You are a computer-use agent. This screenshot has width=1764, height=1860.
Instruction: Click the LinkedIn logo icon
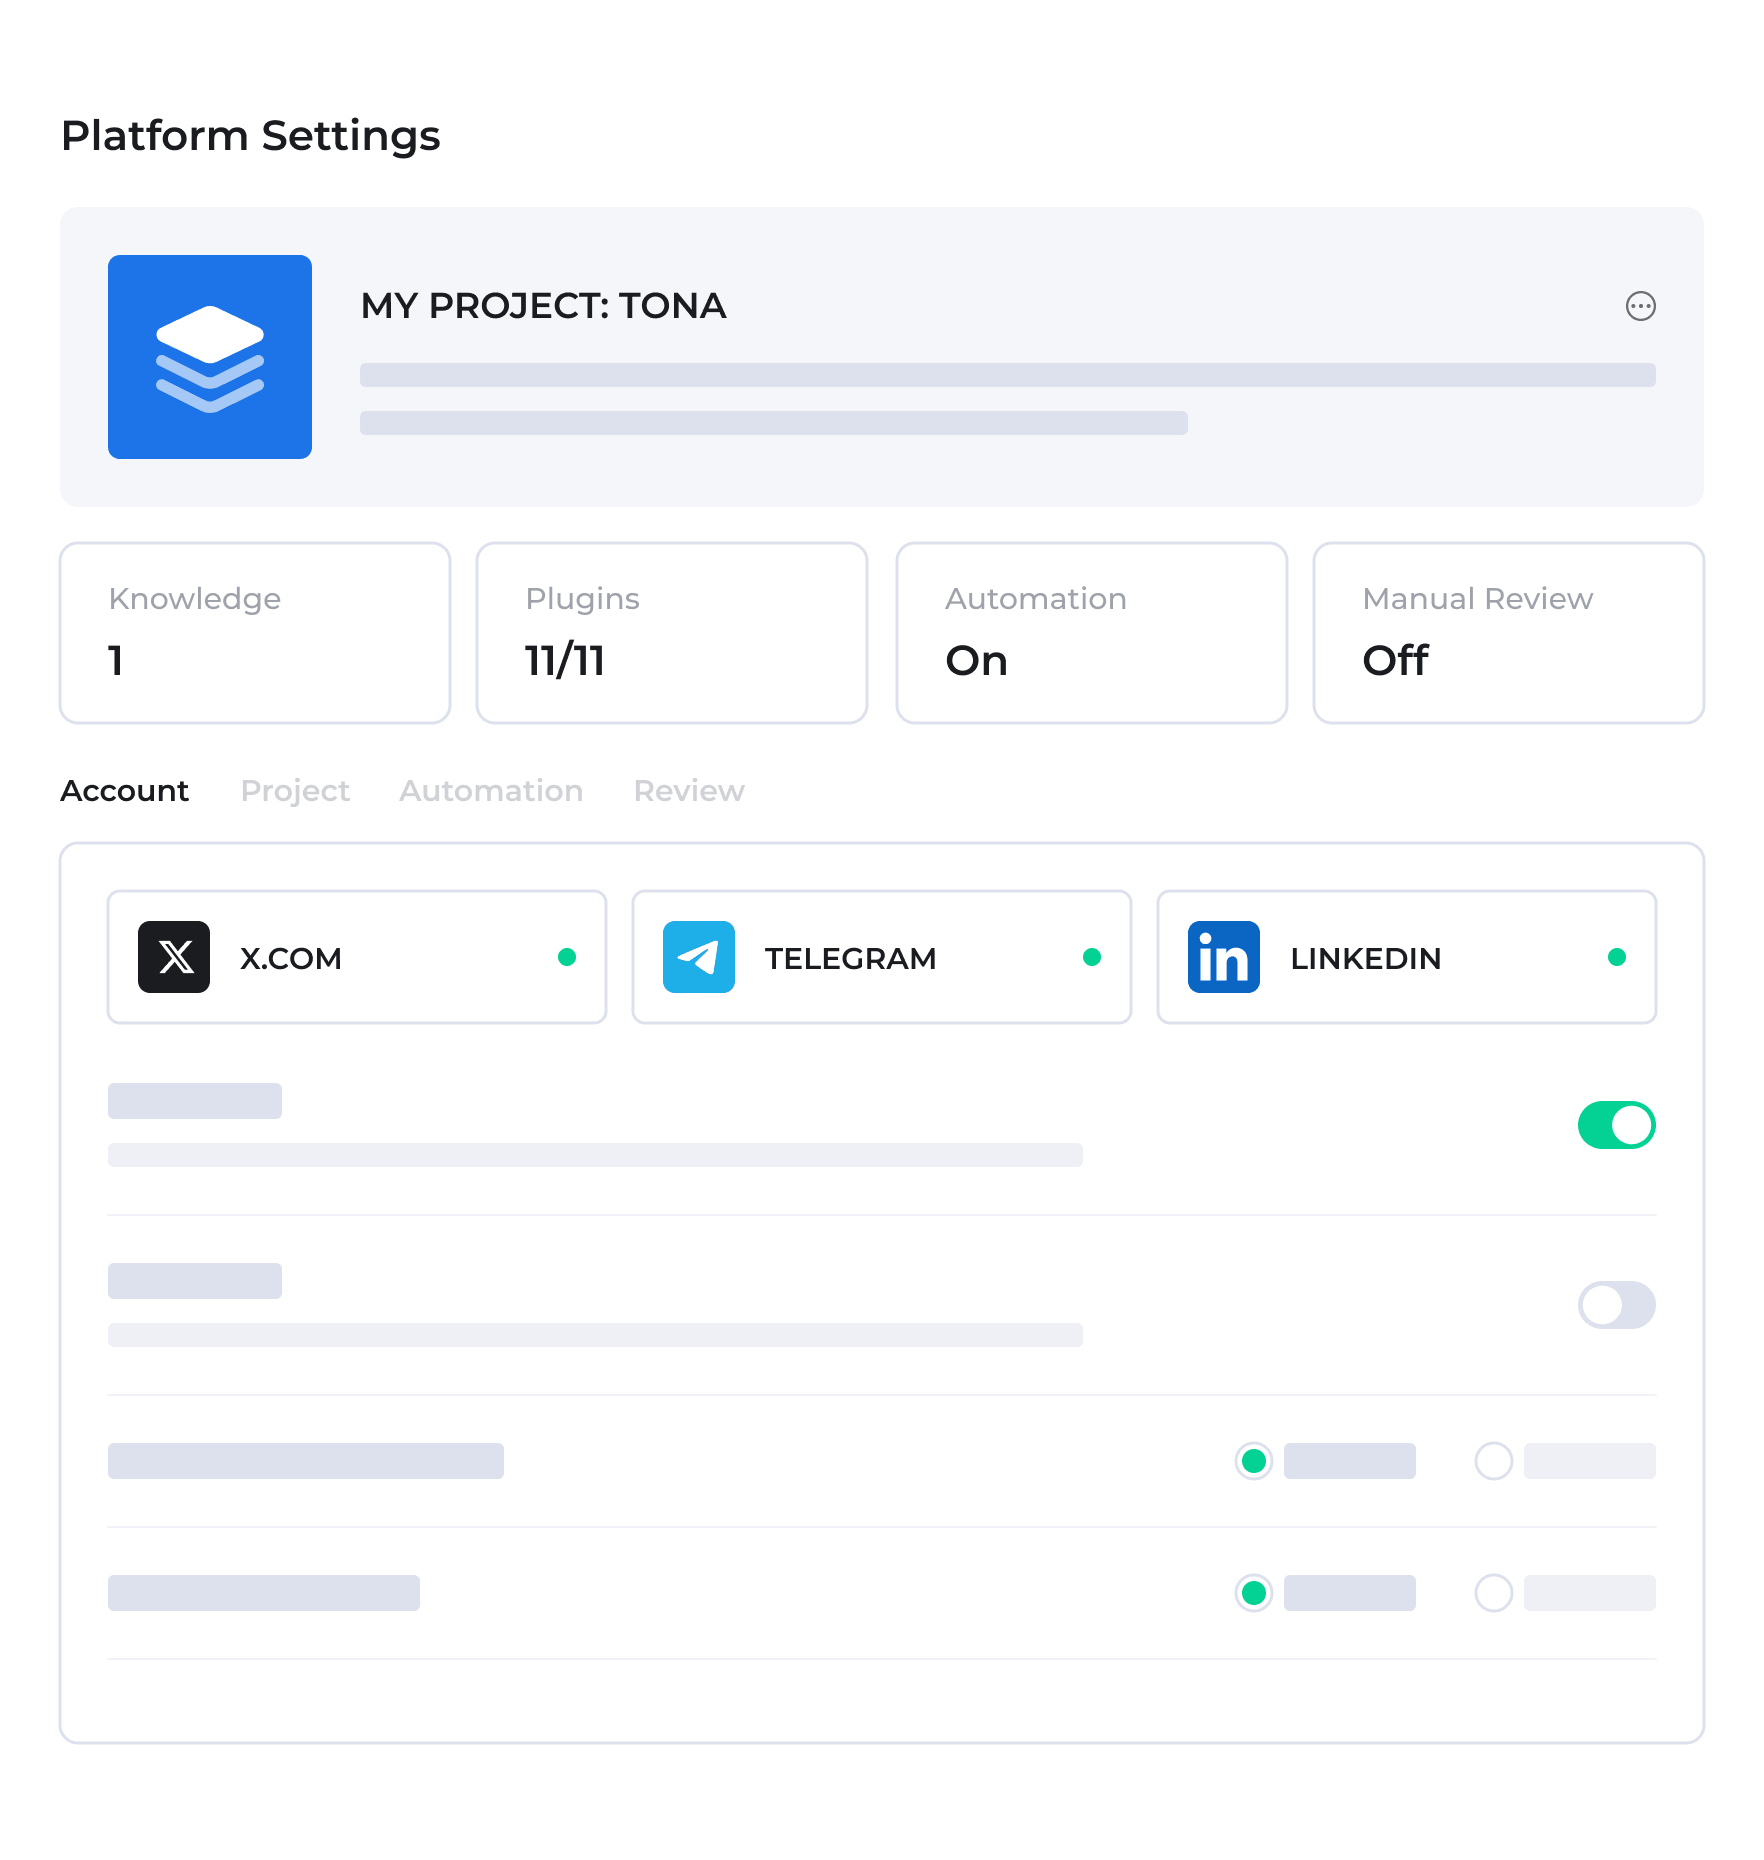(1223, 957)
